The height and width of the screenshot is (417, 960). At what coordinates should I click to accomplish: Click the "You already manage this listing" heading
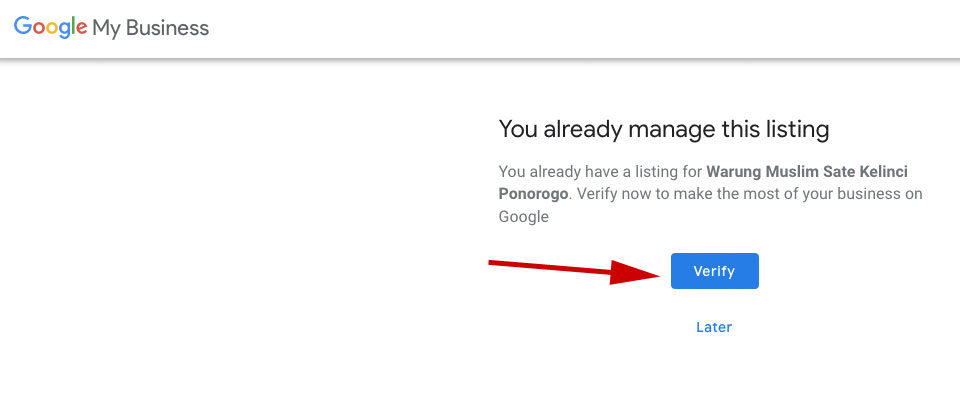[664, 129]
